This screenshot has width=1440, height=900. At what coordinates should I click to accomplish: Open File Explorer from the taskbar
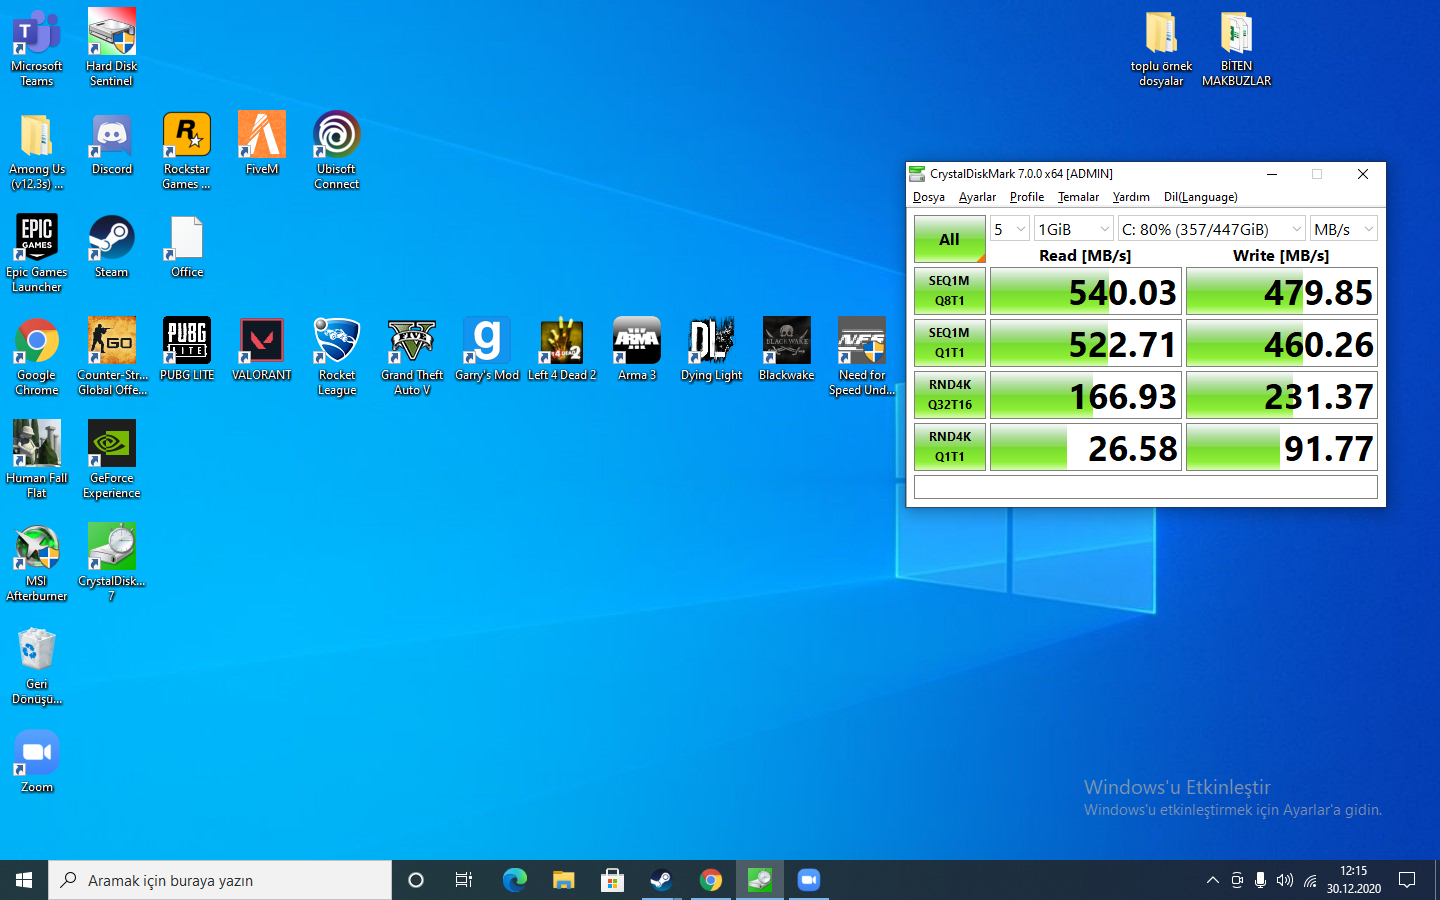(564, 880)
